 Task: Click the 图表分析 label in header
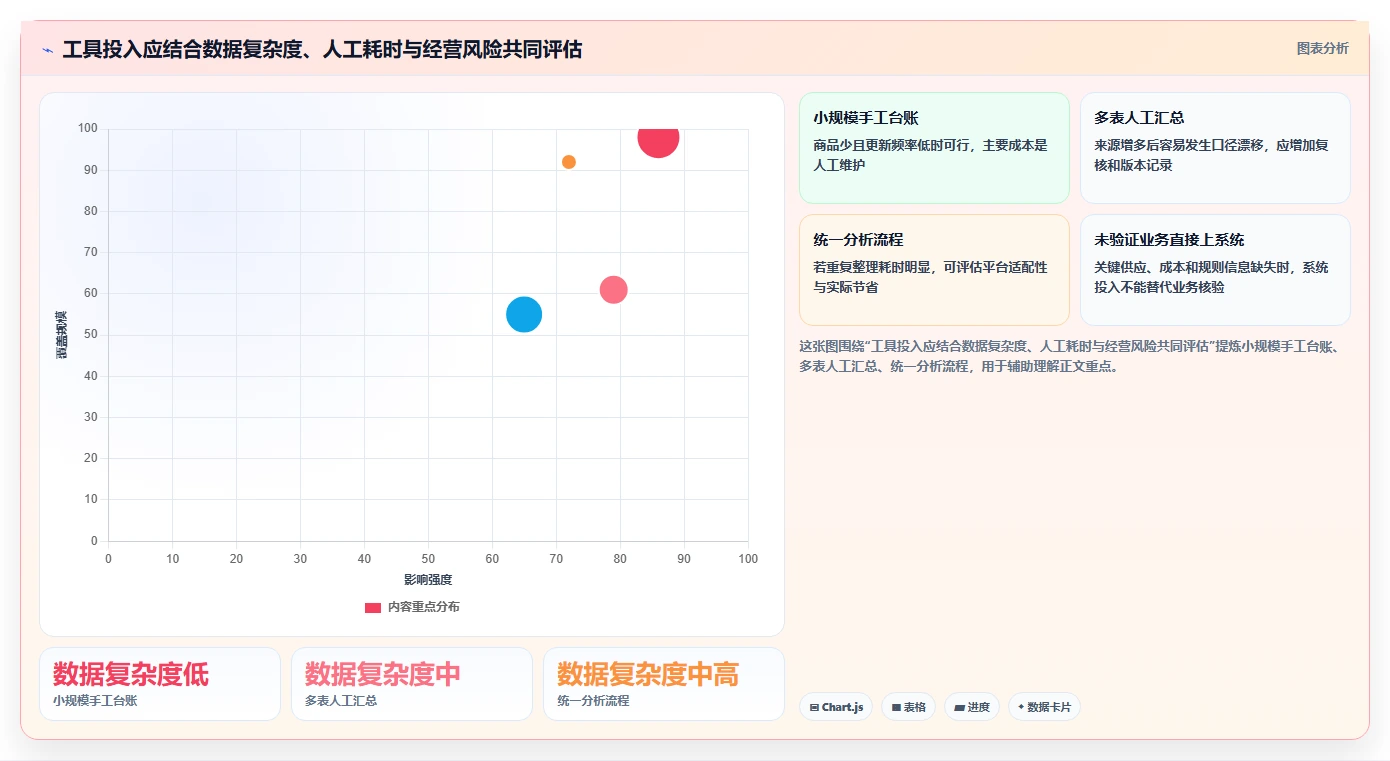[1322, 48]
